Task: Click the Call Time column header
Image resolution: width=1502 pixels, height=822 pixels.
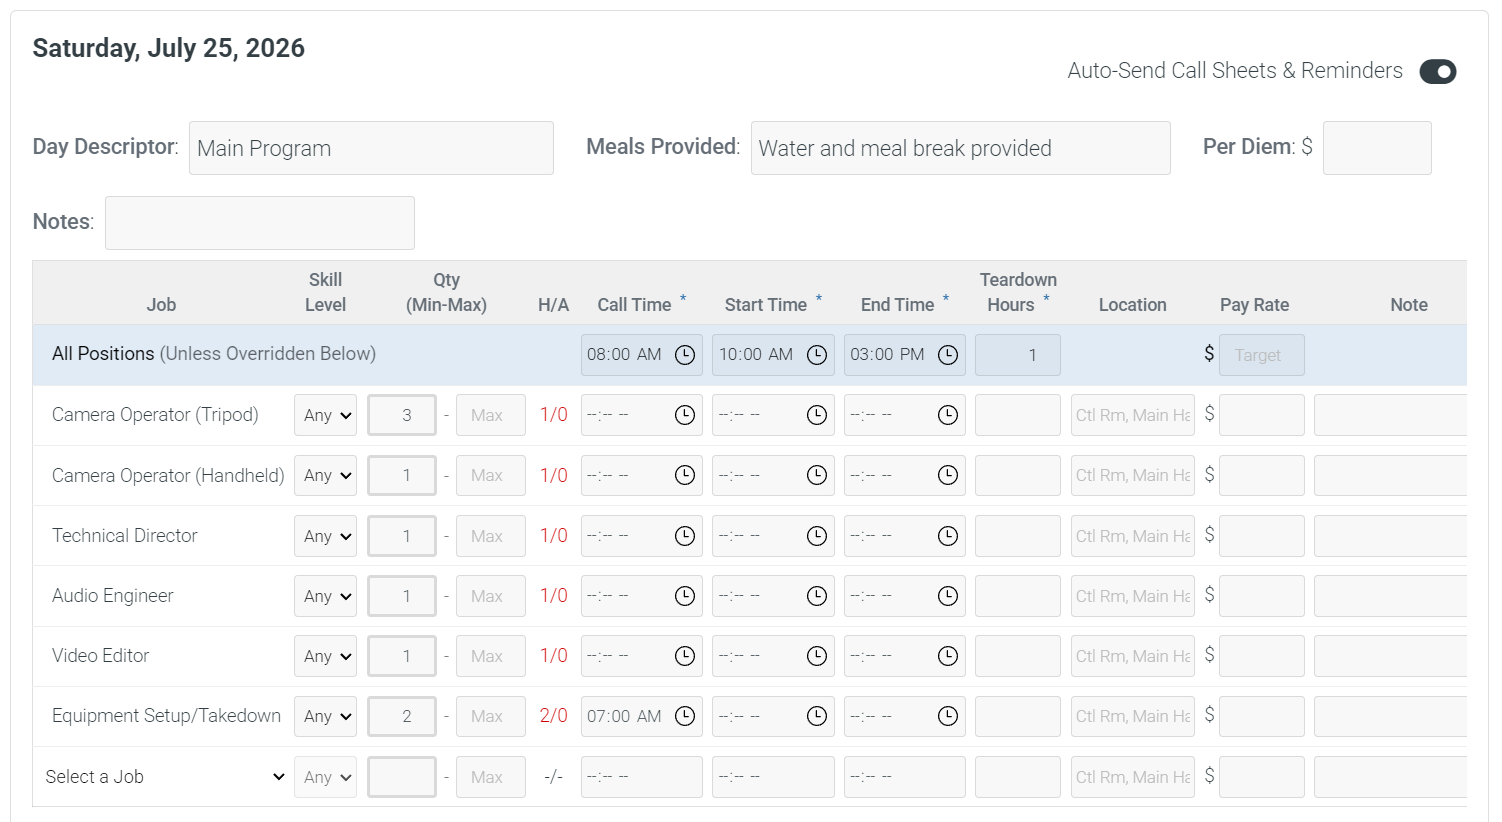Action: click(635, 305)
